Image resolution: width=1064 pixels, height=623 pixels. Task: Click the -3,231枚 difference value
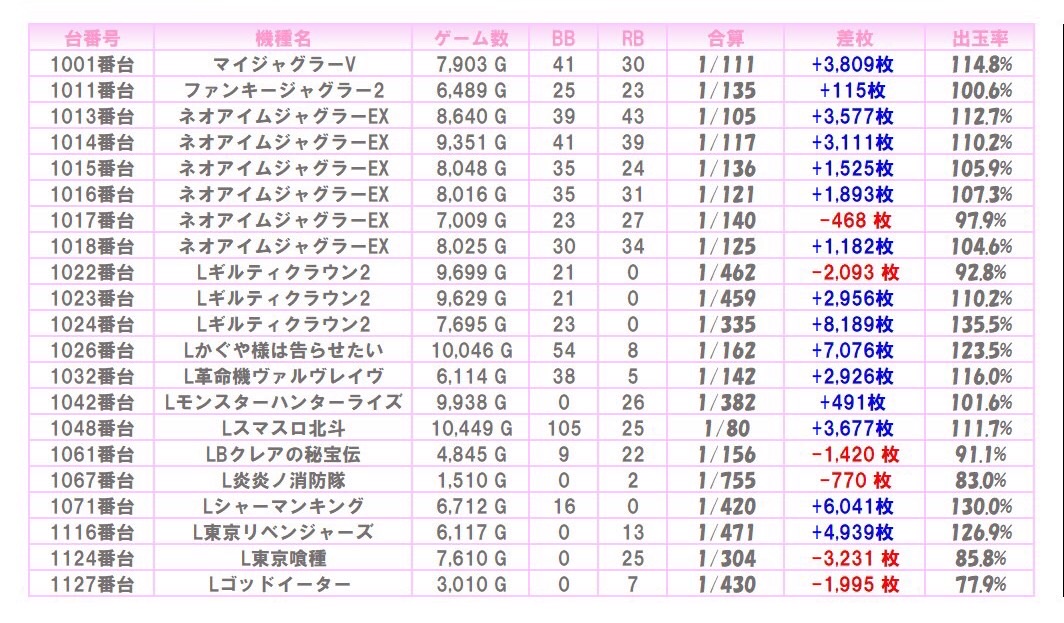(854, 558)
